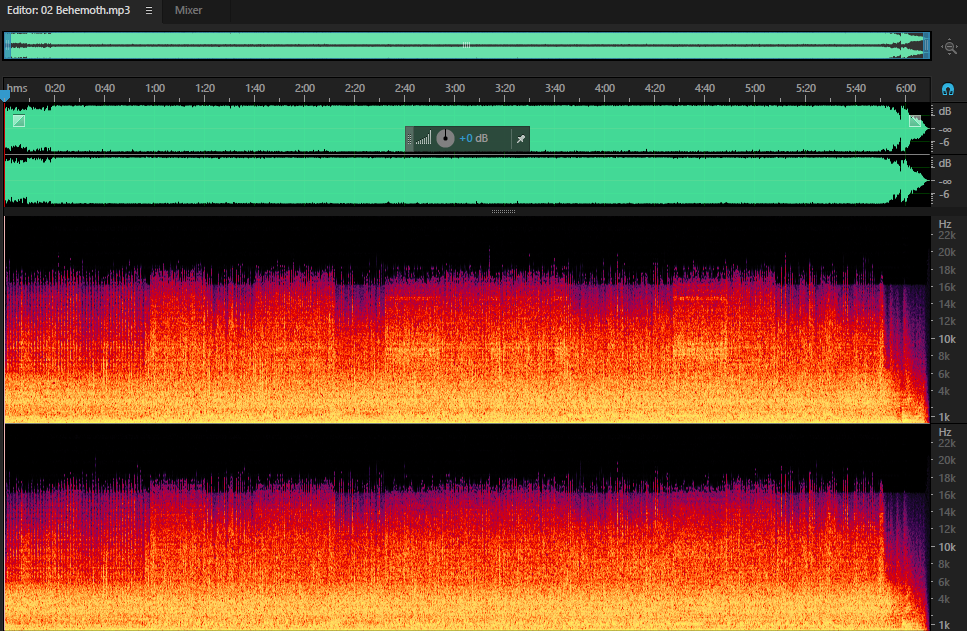Click the left channel dB scale label
Screen dimensions: 967x631
945,112
